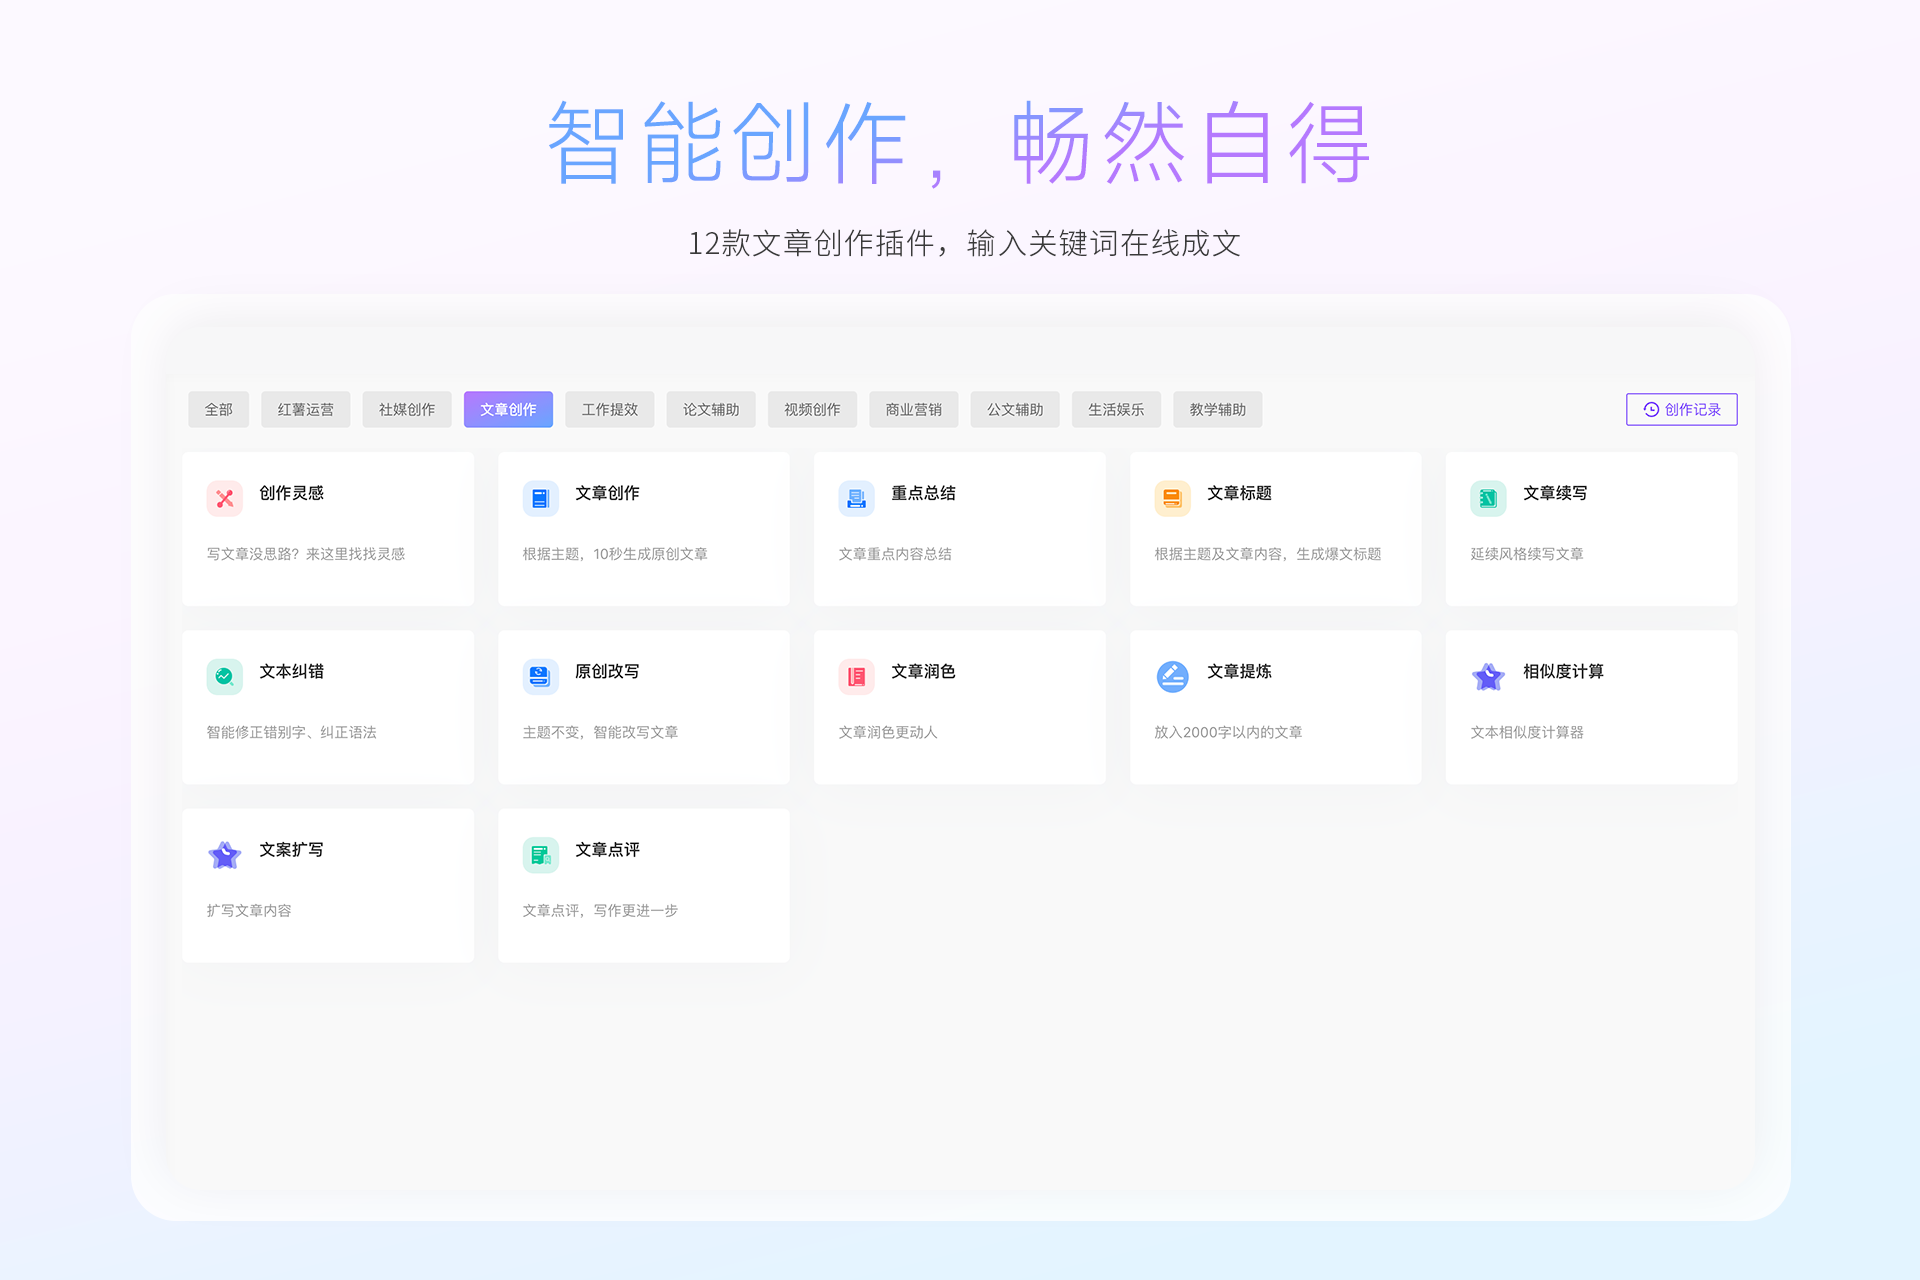This screenshot has width=1920, height=1280.
Task: Click the 文章点评 card title
Action: pyautogui.click(x=607, y=850)
